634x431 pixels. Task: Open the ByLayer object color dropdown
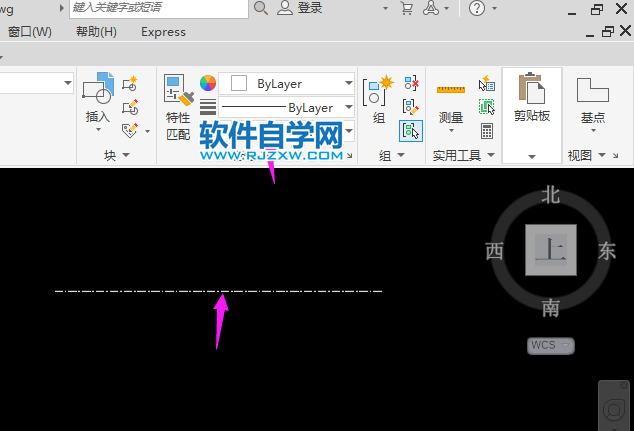click(287, 84)
